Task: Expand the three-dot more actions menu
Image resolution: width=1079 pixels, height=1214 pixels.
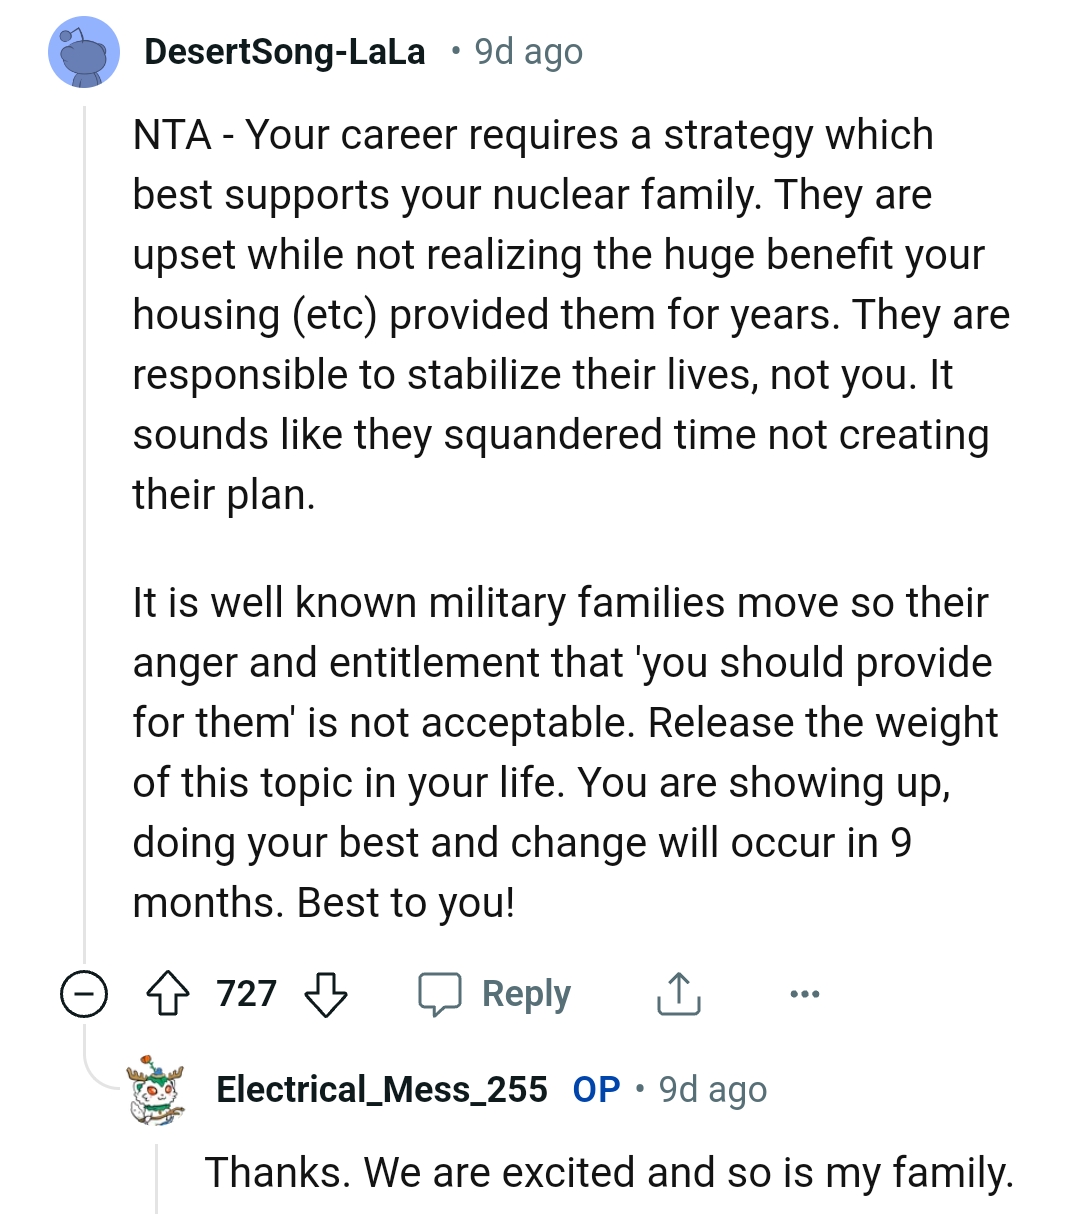Action: (805, 993)
